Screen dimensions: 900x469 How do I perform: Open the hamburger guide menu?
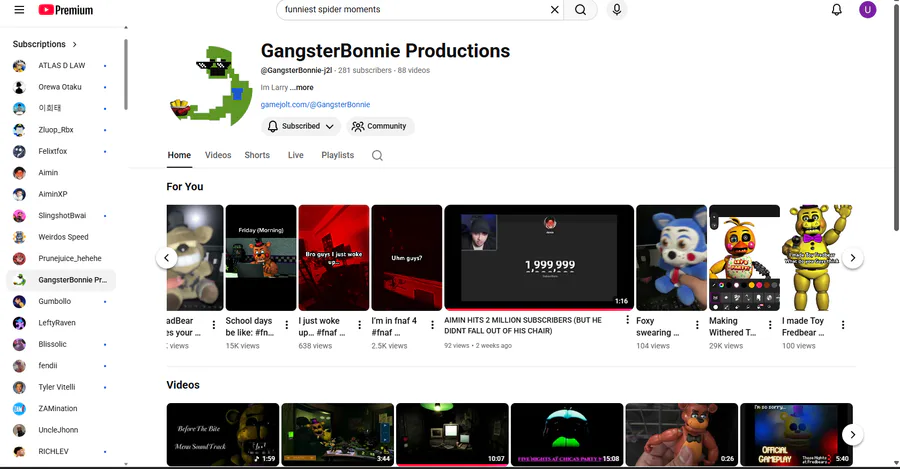(19, 10)
